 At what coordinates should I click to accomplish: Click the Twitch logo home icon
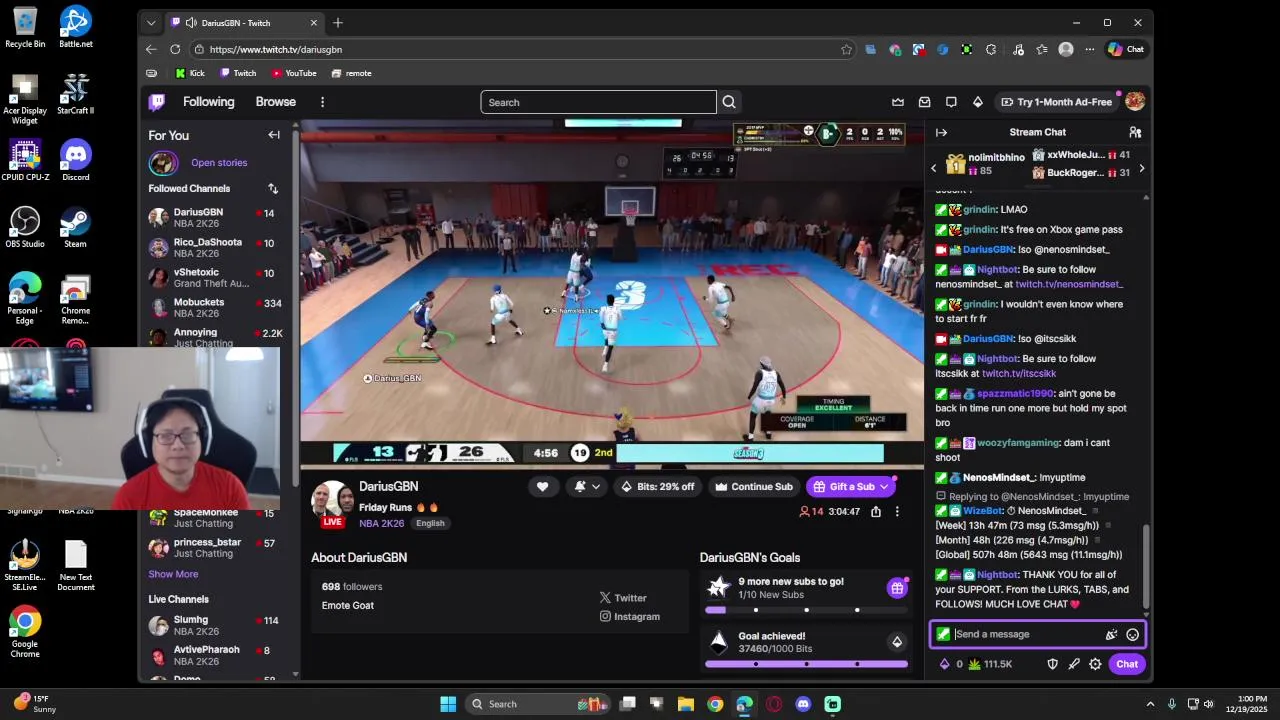pos(157,102)
